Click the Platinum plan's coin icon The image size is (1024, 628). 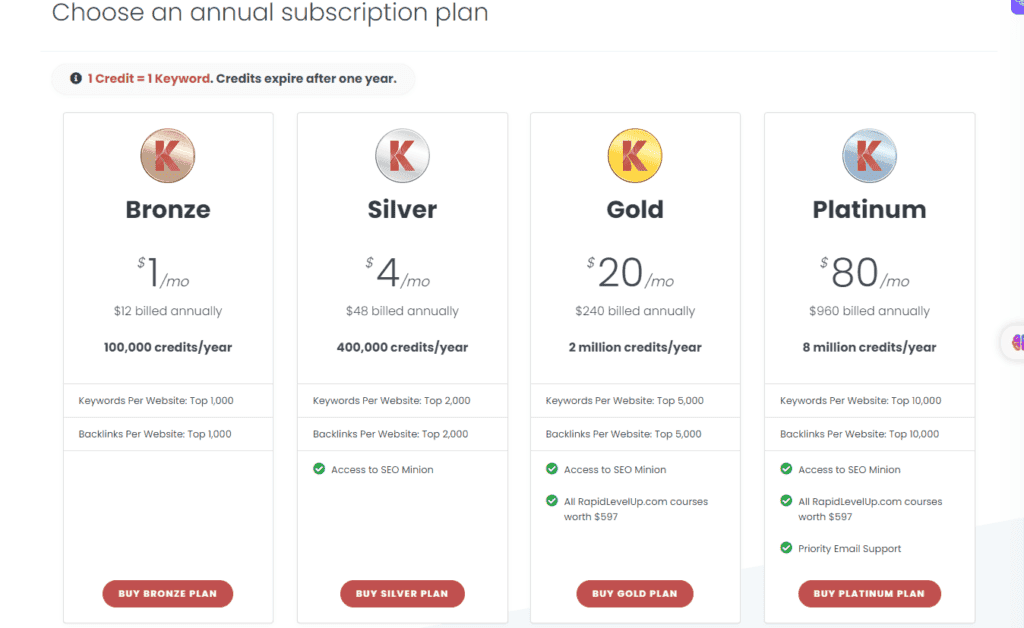[868, 156]
